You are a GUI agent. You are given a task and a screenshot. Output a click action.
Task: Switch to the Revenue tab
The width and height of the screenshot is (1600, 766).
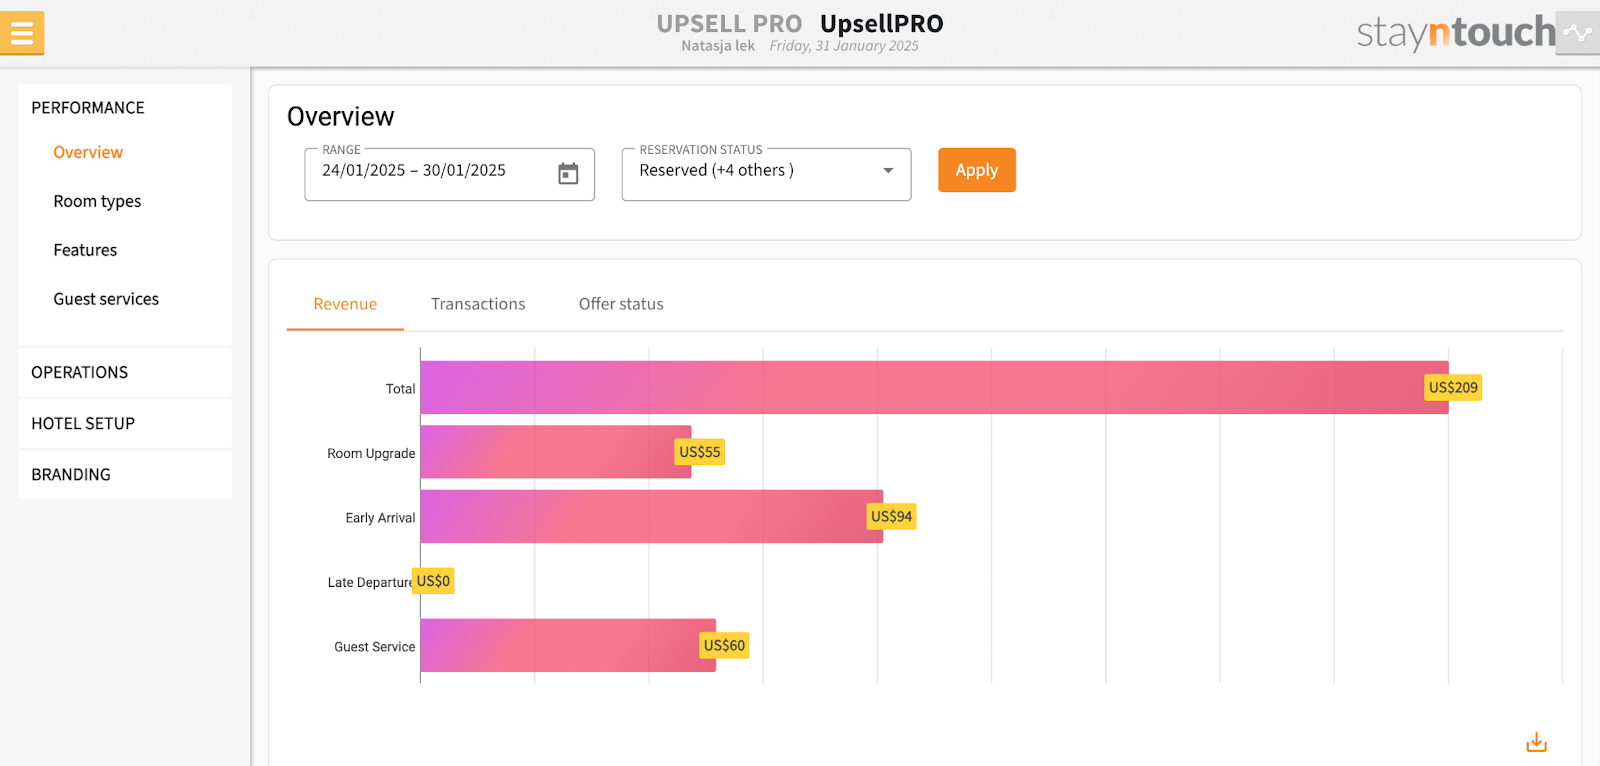coord(345,304)
